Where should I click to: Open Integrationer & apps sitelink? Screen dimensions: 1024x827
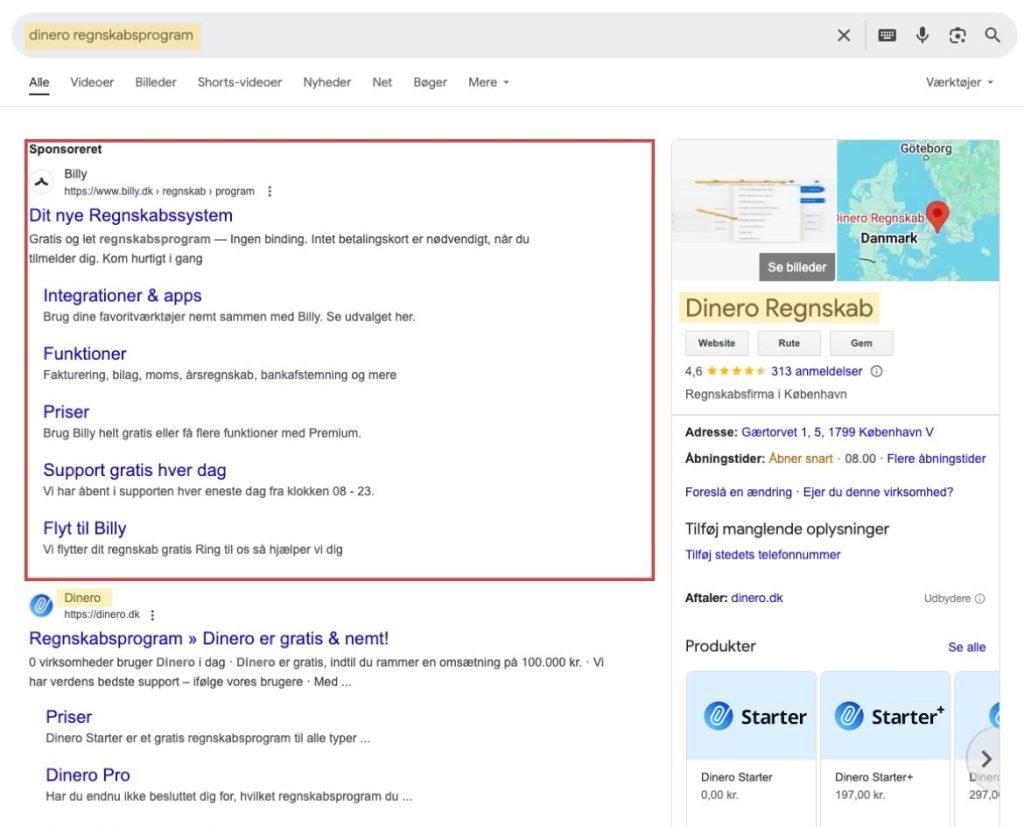coord(122,296)
